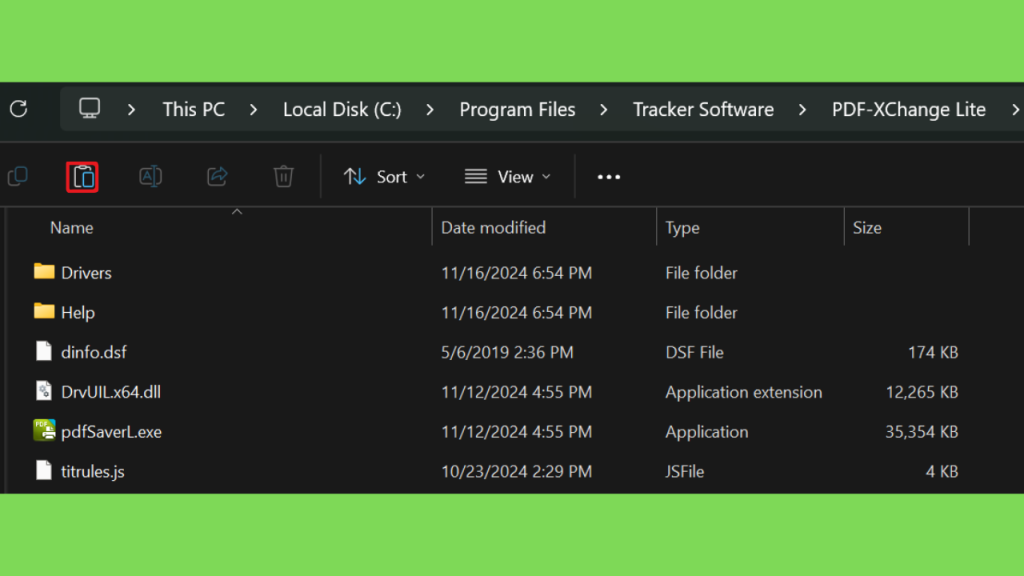Click the computer monitor icon in address bar

pyautogui.click(x=89, y=108)
